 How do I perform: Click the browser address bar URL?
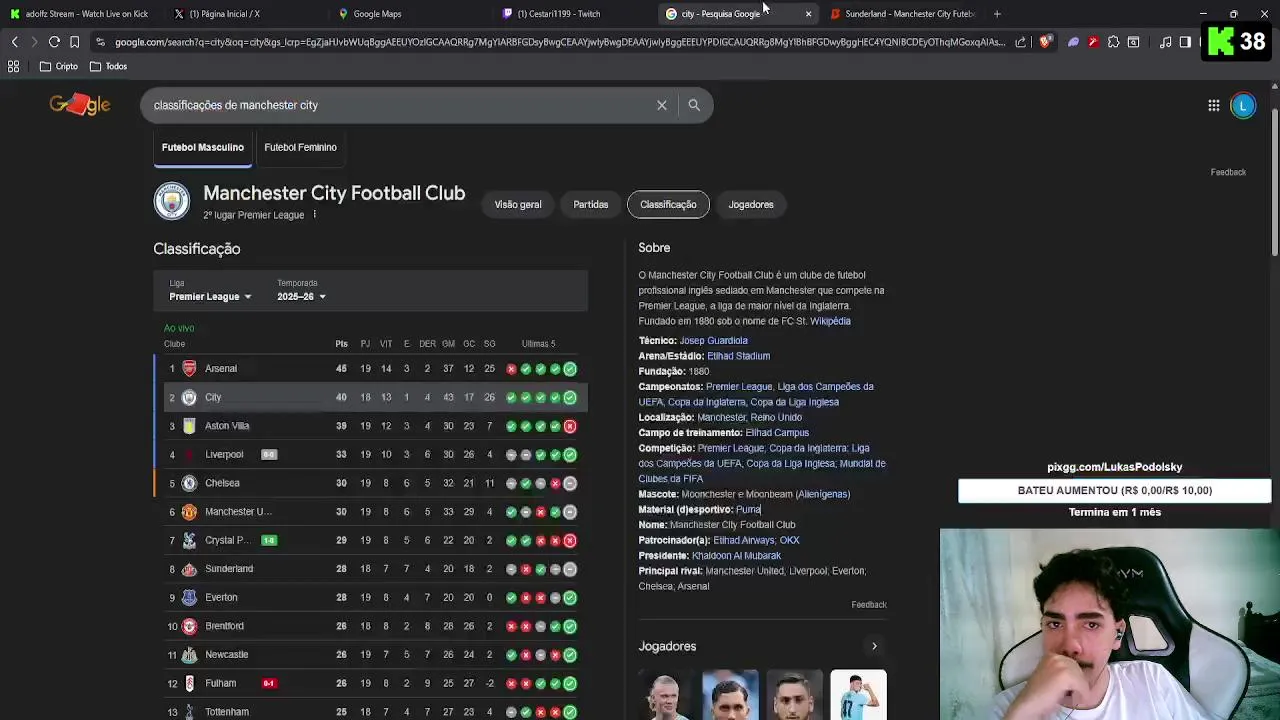tap(560, 42)
